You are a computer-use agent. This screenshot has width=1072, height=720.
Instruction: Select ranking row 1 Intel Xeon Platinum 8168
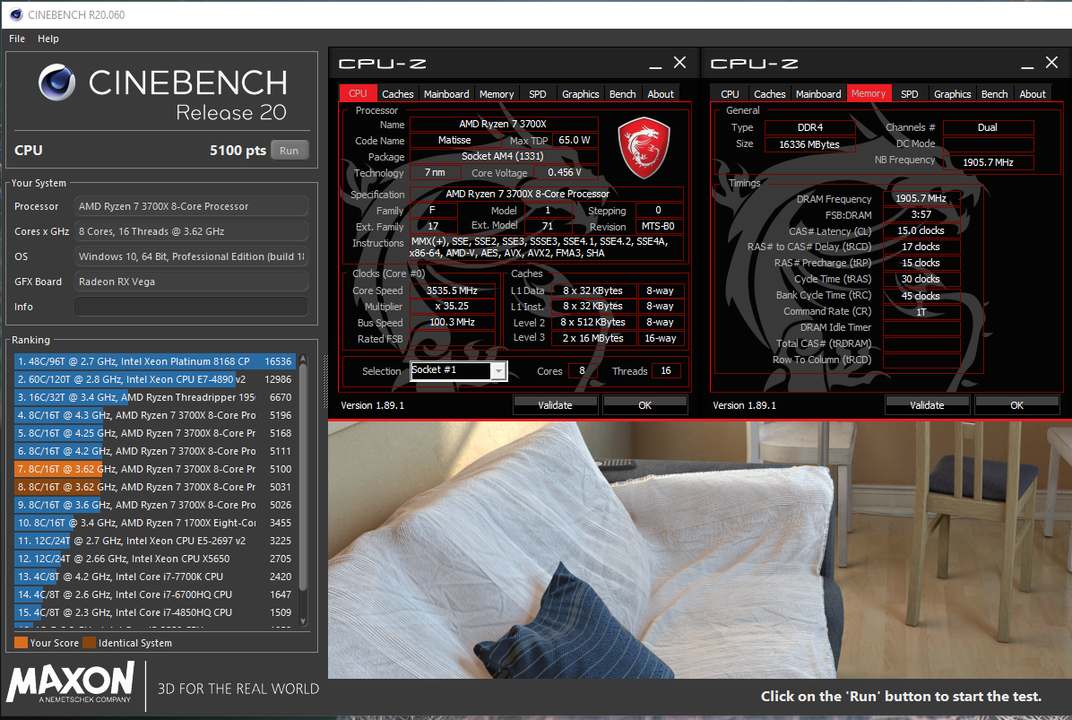pyautogui.click(x=155, y=361)
